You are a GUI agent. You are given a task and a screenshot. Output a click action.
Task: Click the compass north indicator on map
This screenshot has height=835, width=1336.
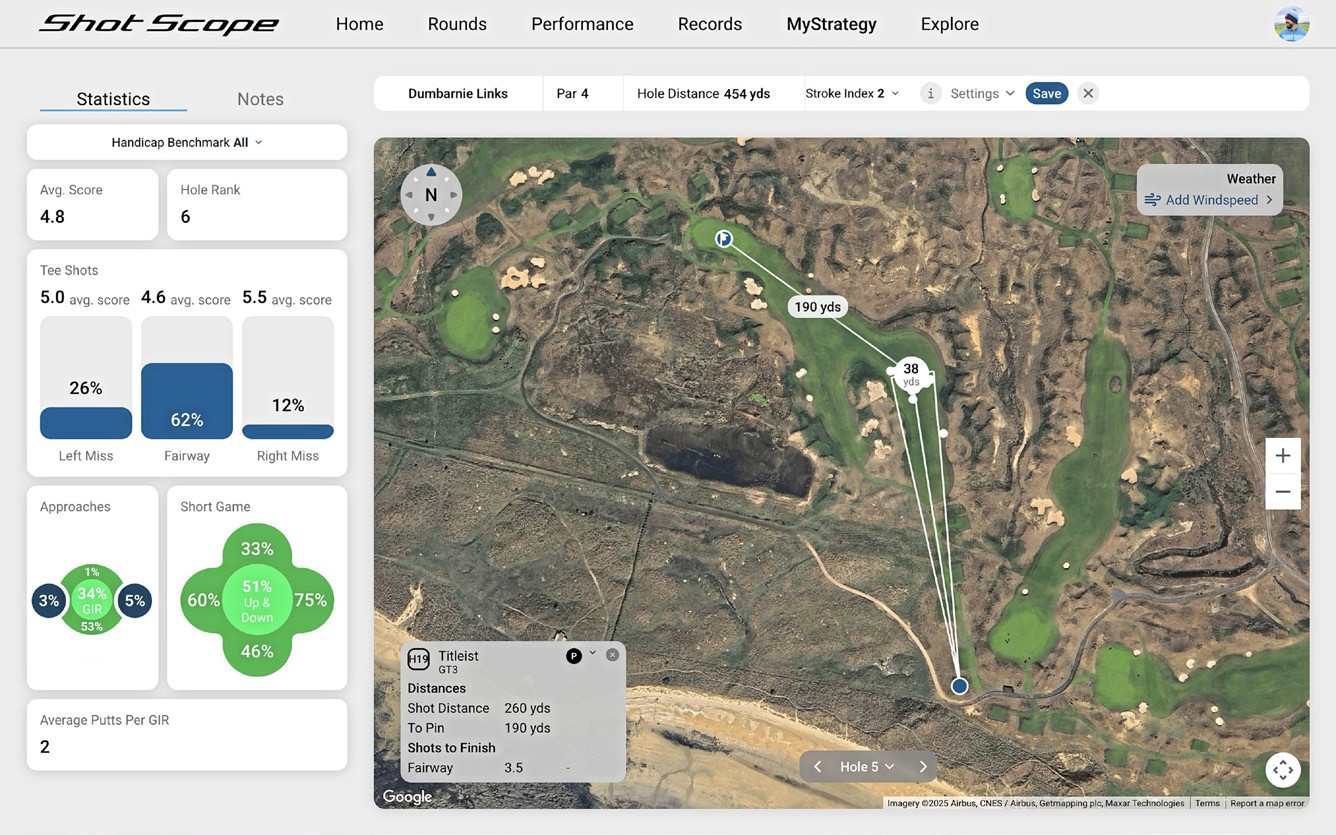(431, 195)
